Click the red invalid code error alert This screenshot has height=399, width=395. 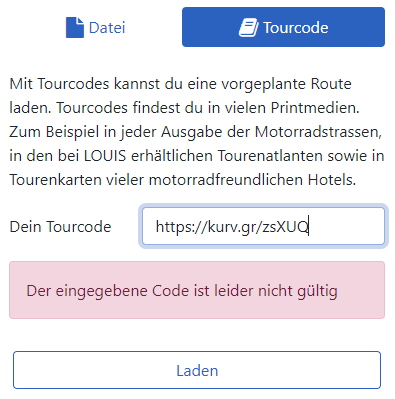click(x=197, y=290)
